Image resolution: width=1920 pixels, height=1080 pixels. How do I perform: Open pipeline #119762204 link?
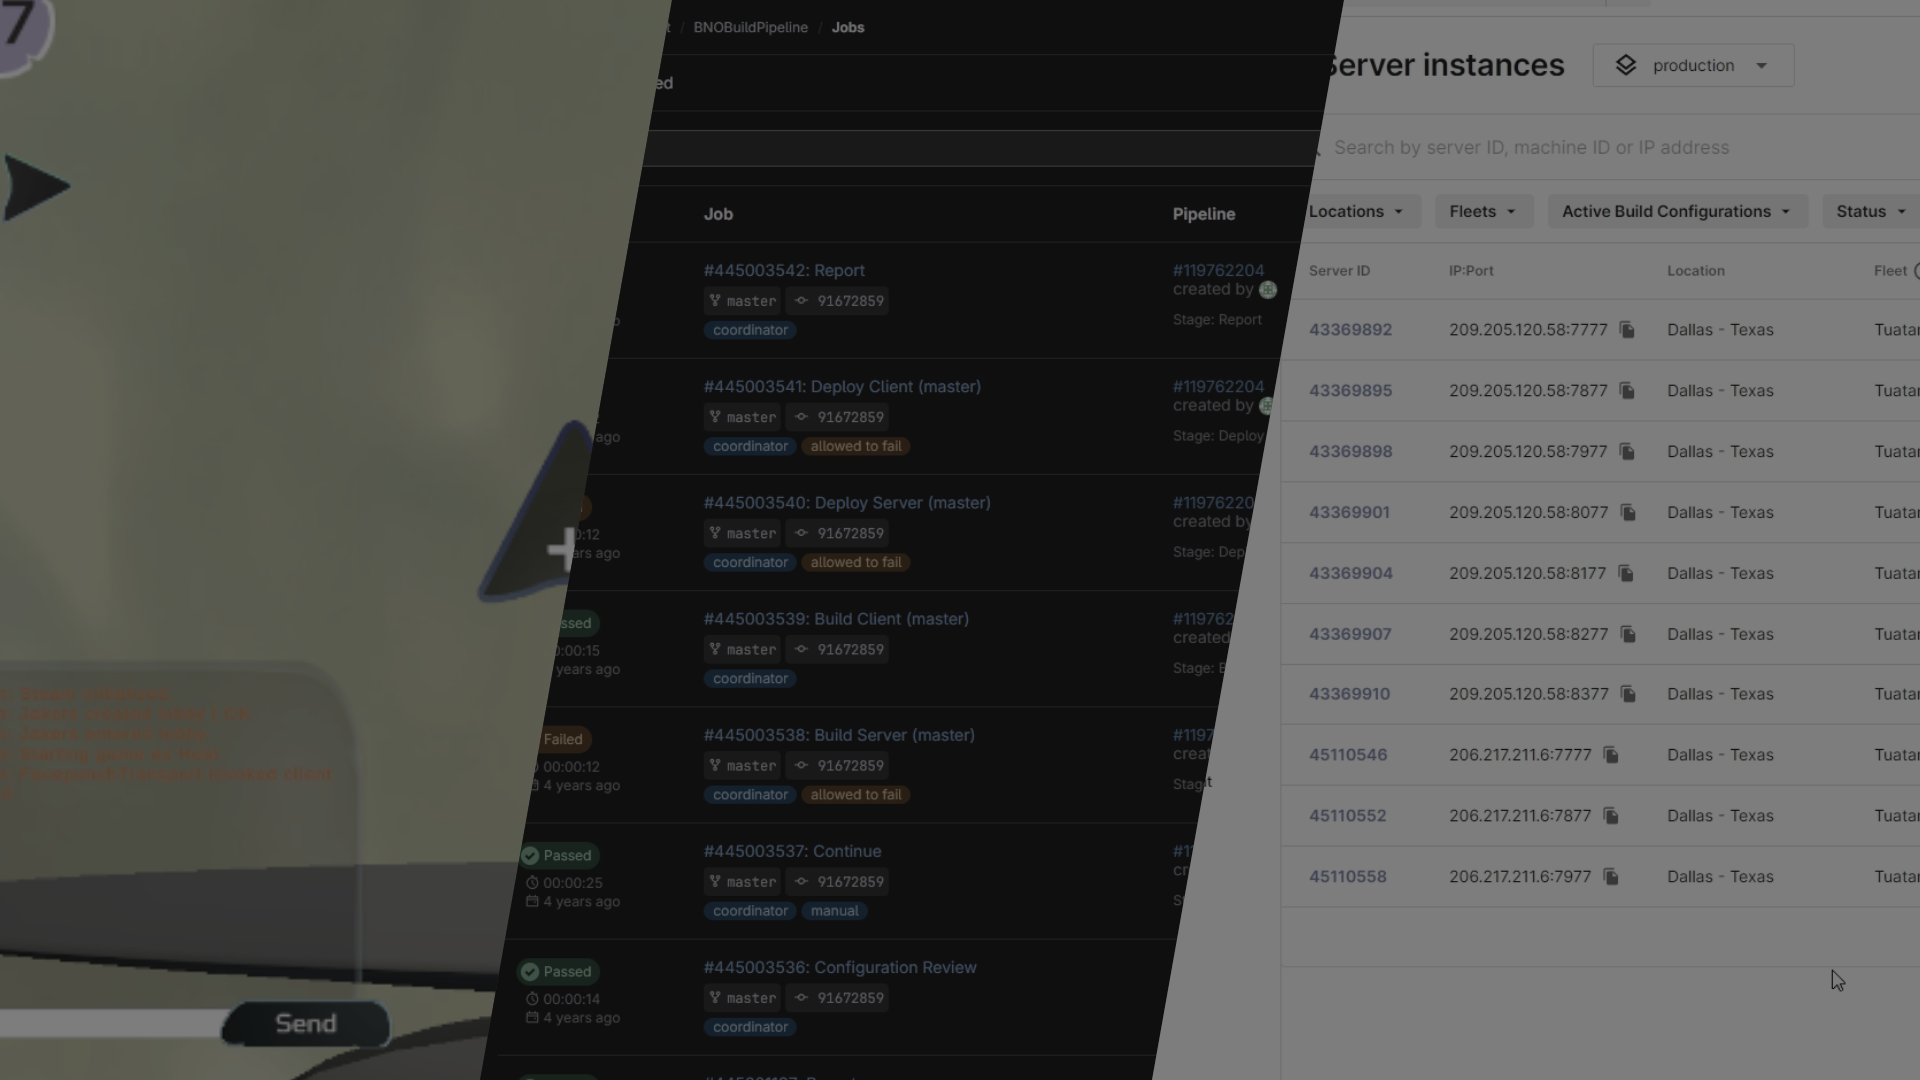click(x=1218, y=271)
